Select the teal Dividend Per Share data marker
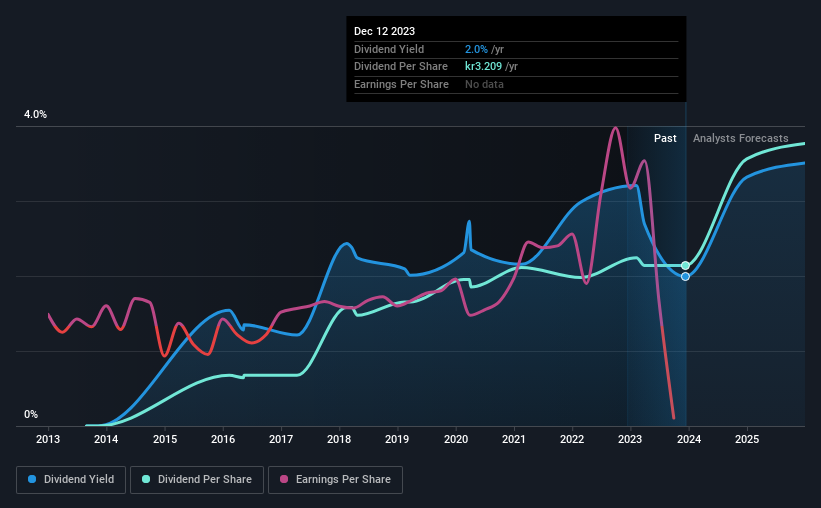821x508 pixels. coord(685,266)
